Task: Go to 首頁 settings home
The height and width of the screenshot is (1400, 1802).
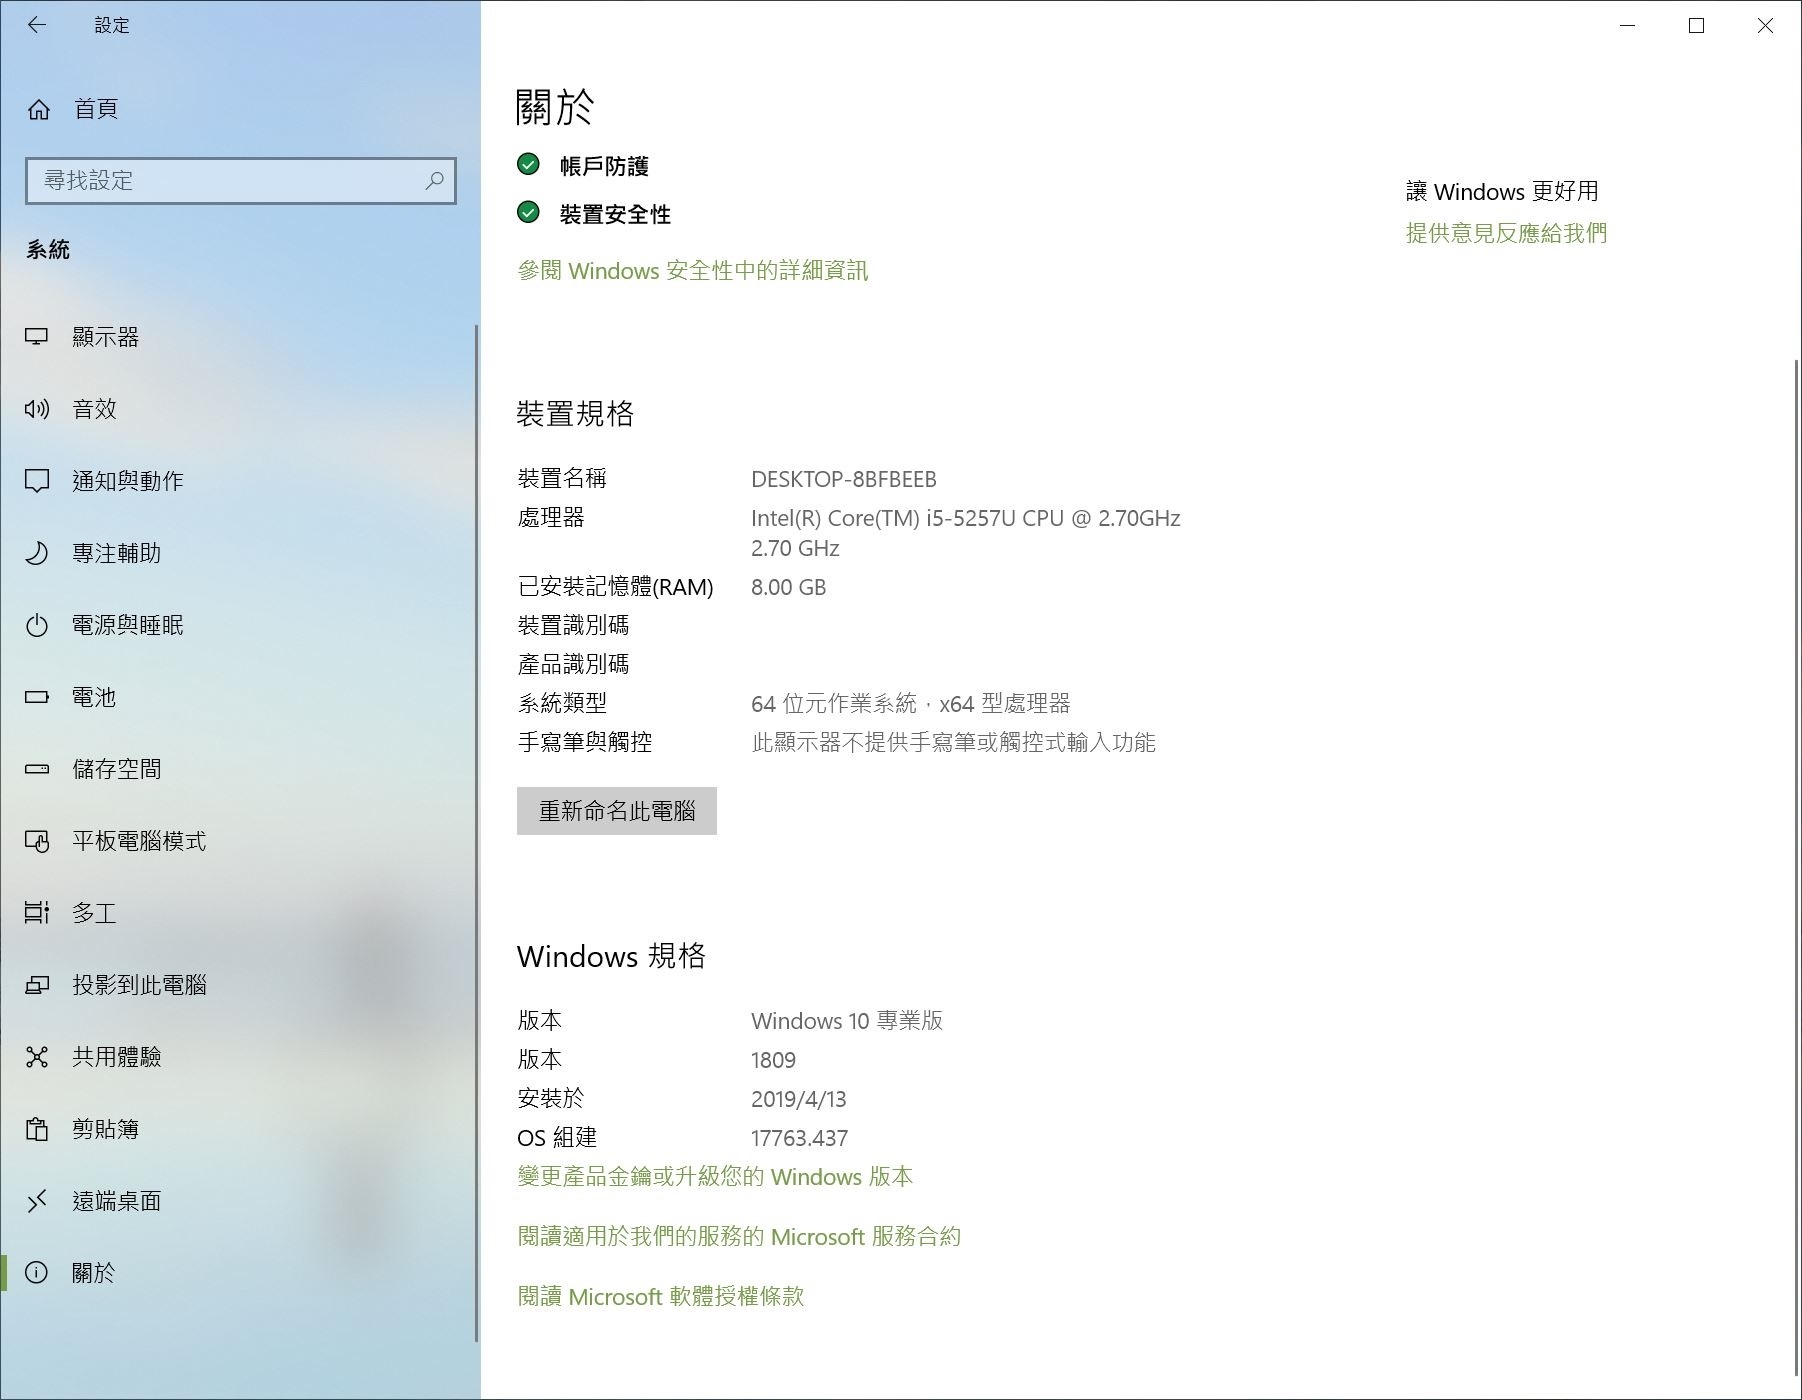Action: pyautogui.click(x=238, y=109)
